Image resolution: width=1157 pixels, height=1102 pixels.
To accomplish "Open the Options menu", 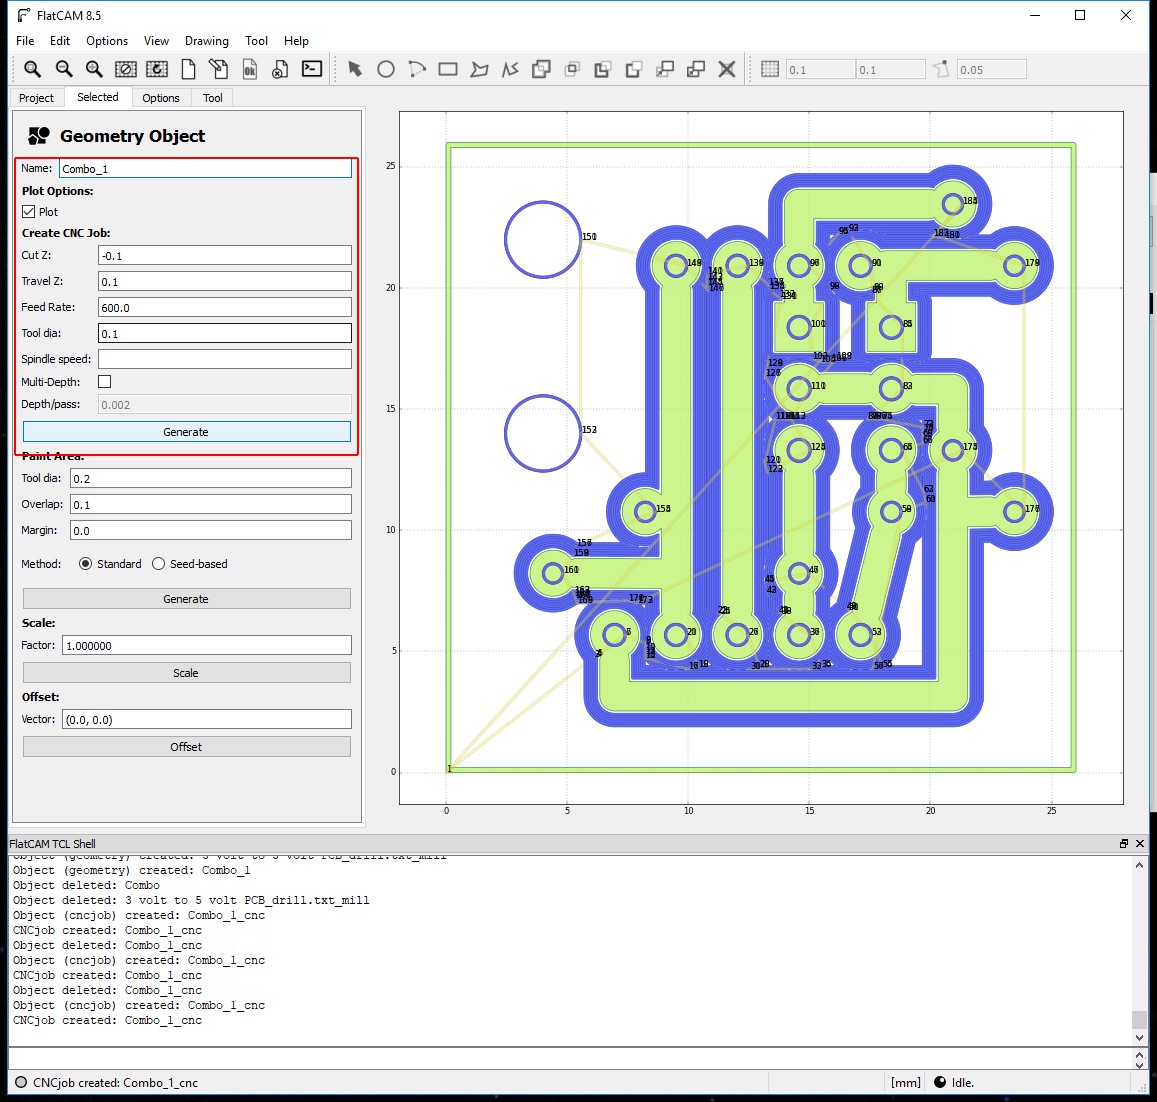I will tap(107, 41).
